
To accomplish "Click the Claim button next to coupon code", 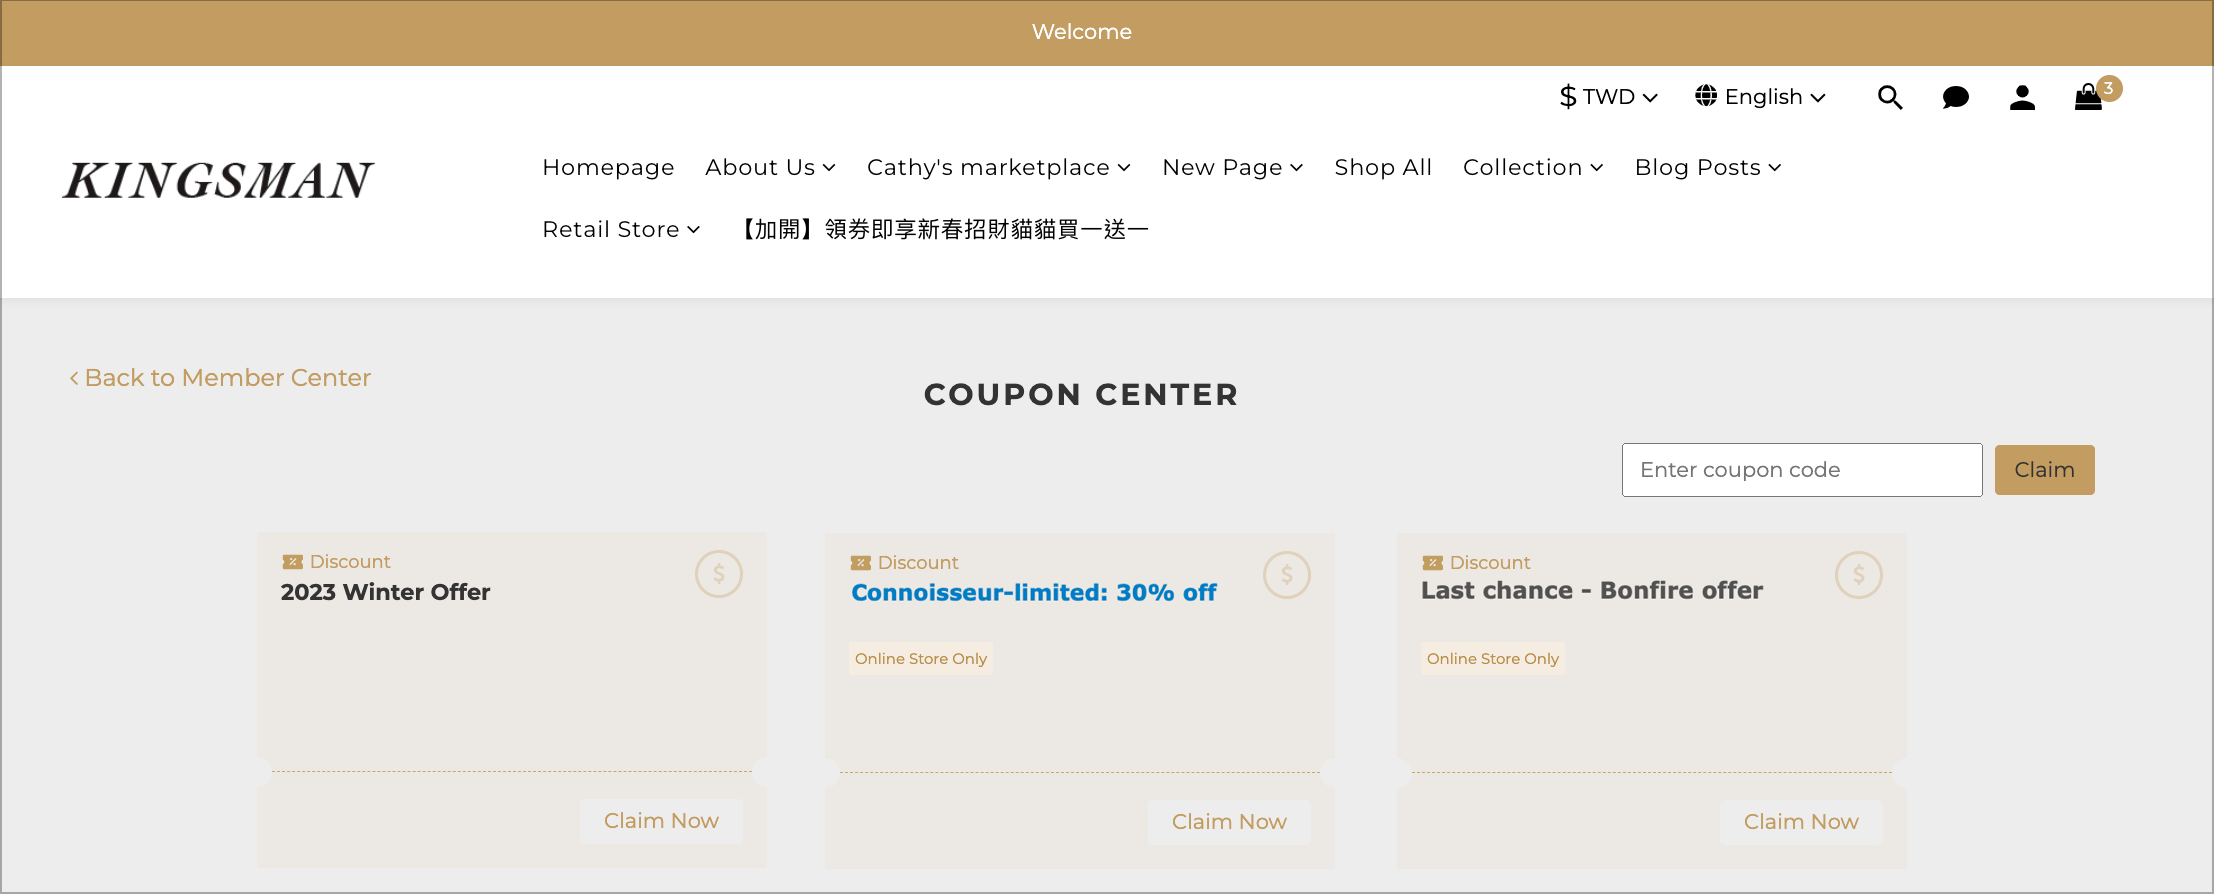I will pos(2044,470).
